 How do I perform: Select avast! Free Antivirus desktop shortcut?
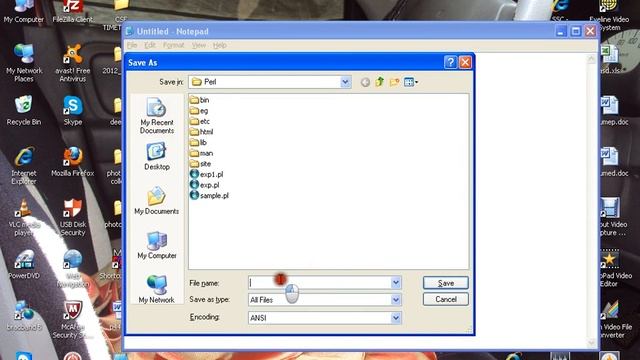73,63
